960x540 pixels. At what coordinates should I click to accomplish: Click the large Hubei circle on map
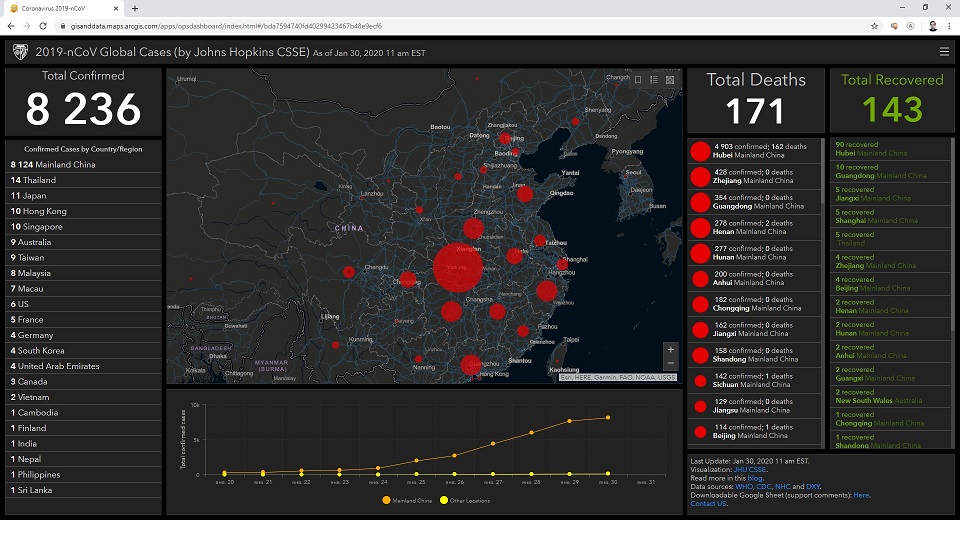458,267
